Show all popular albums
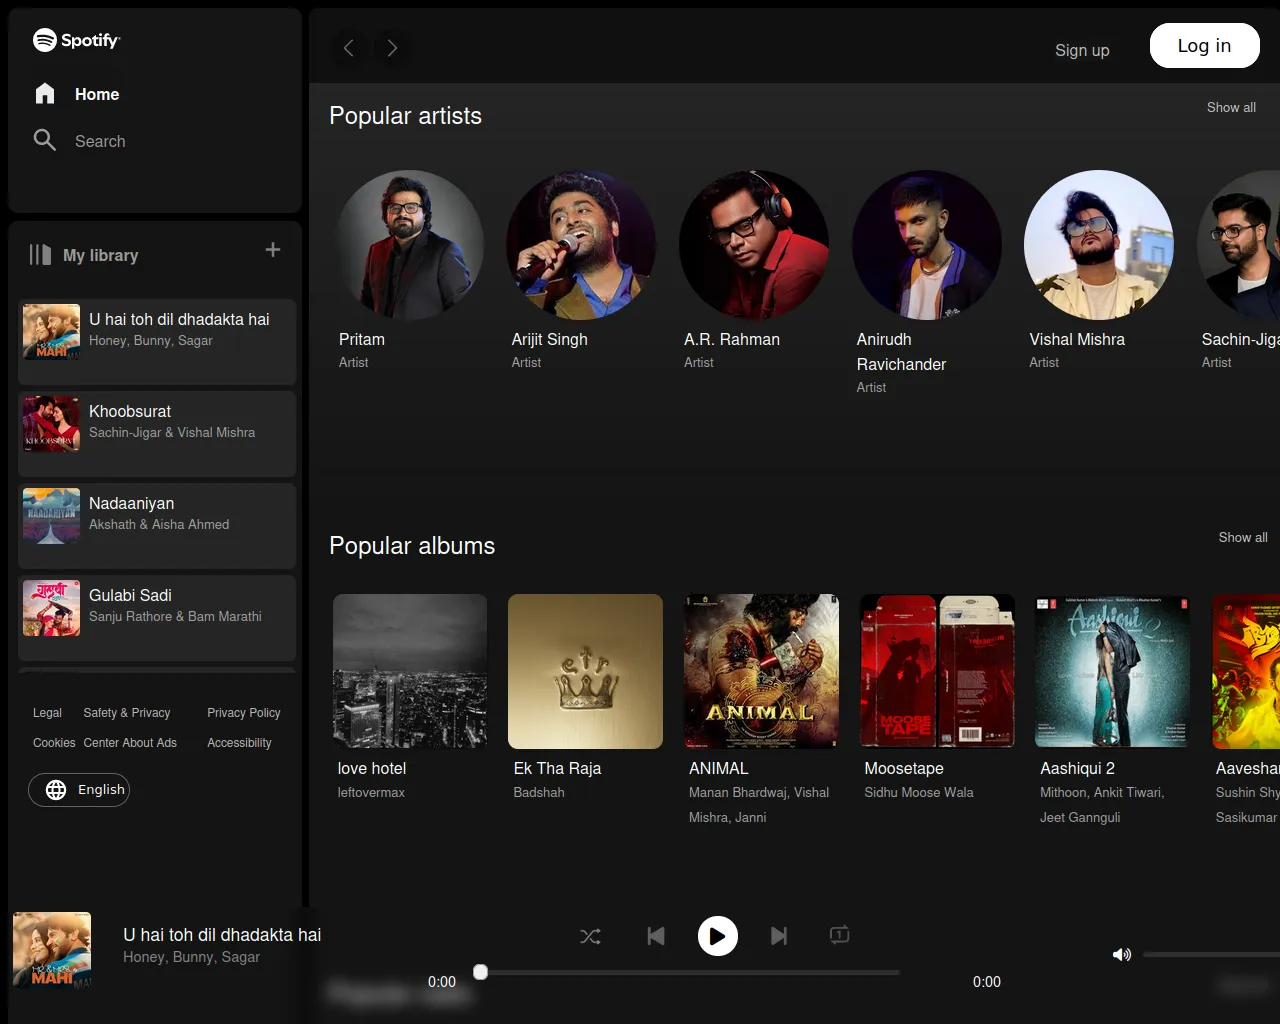This screenshot has height=1024, width=1280. (1243, 537)
